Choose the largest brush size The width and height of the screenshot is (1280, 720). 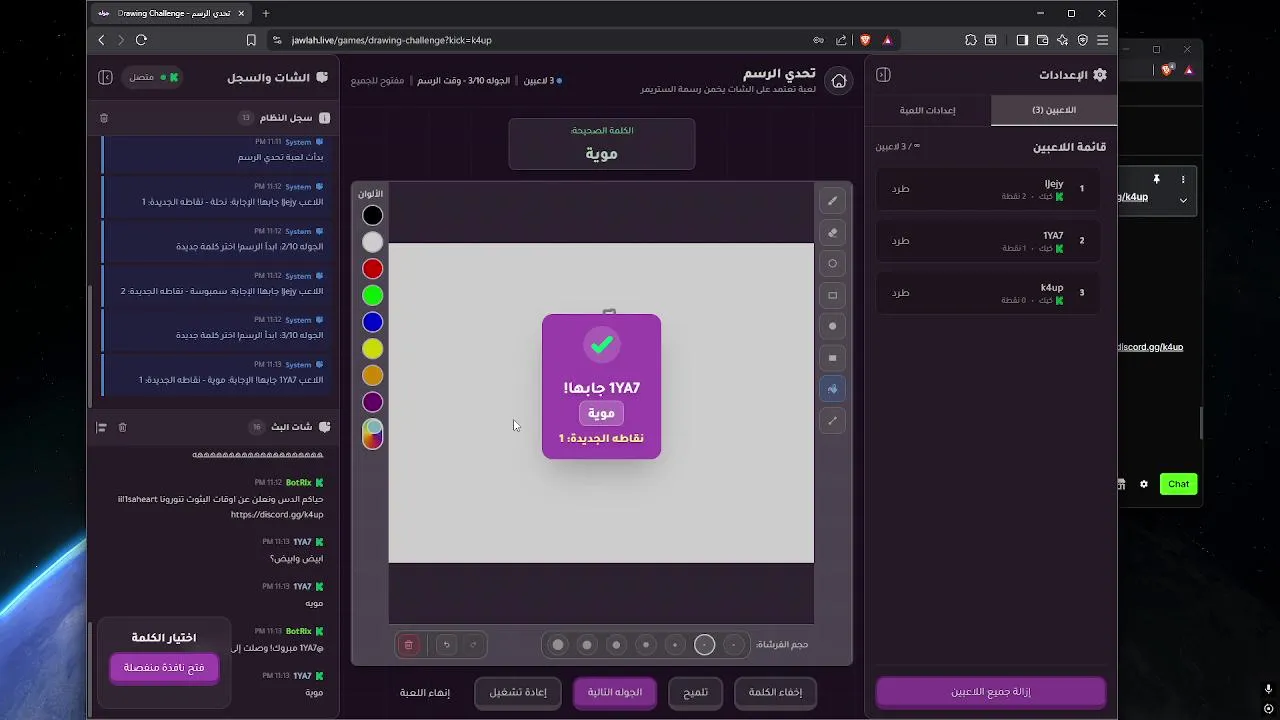558,645
